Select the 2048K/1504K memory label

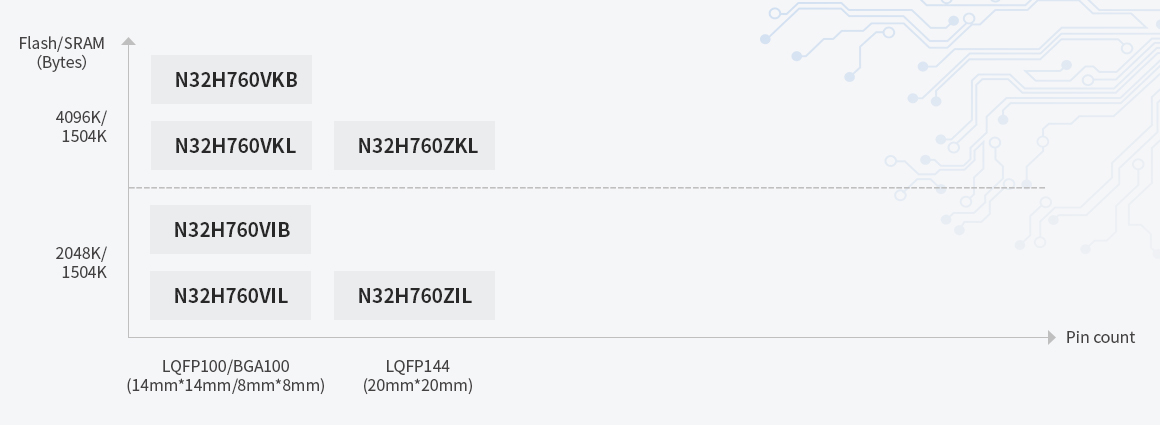coord(81,262)
